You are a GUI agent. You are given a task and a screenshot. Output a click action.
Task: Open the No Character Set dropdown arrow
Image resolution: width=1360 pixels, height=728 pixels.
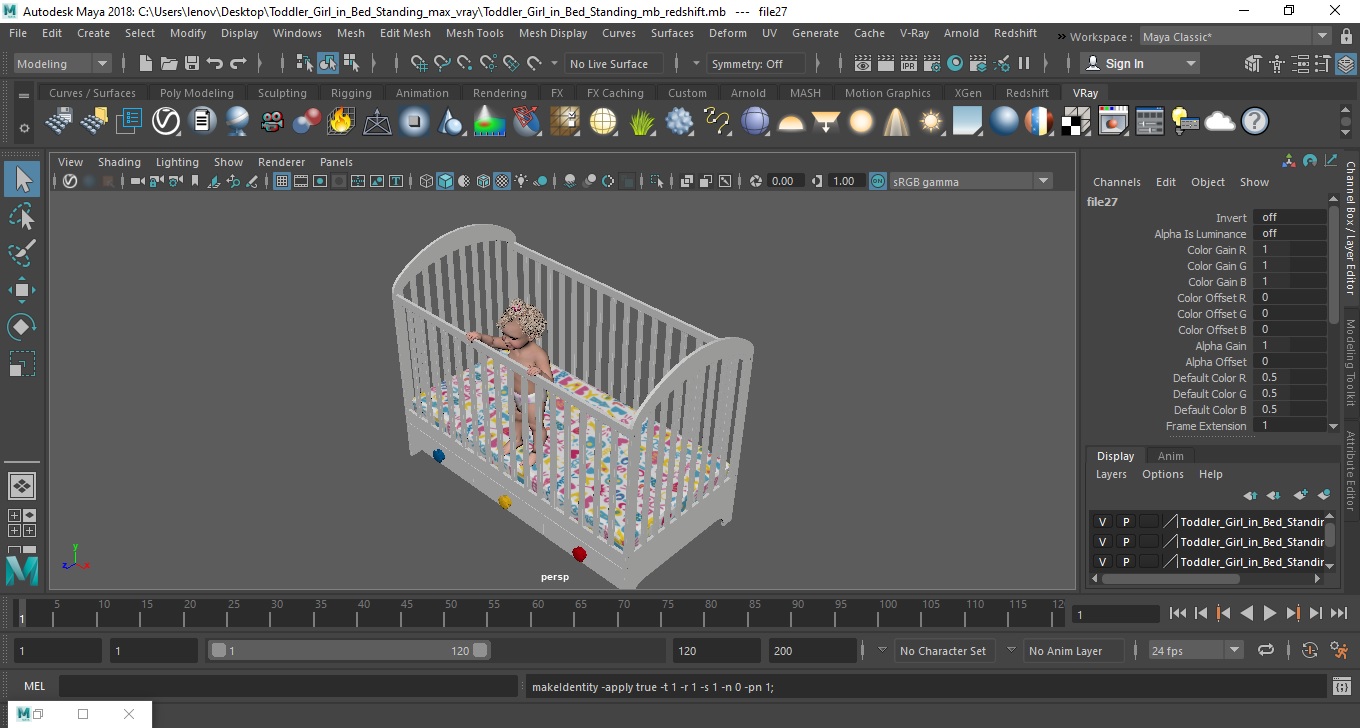882,650
